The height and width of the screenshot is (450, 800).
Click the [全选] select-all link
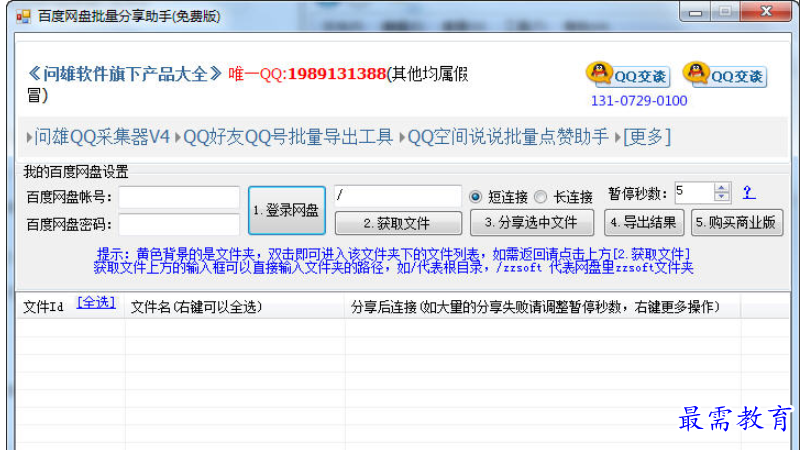(96, 303)
